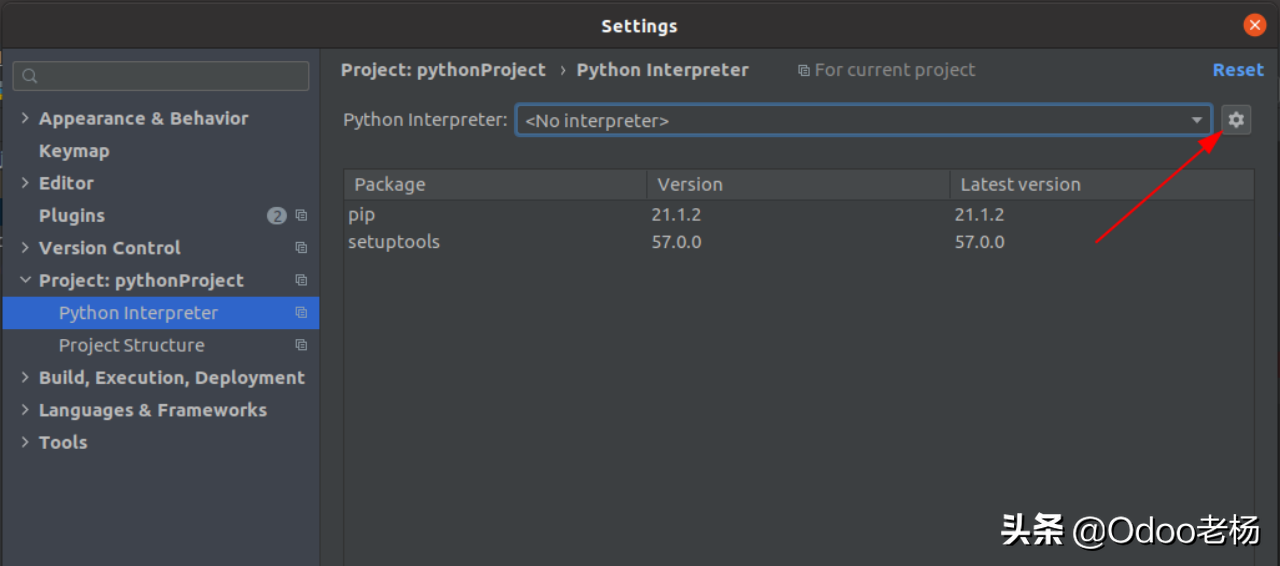The width and height of the screenshot is (1280, 566).
Task: Click the search magnifier icon in Settings
Action: coord(30,76)
